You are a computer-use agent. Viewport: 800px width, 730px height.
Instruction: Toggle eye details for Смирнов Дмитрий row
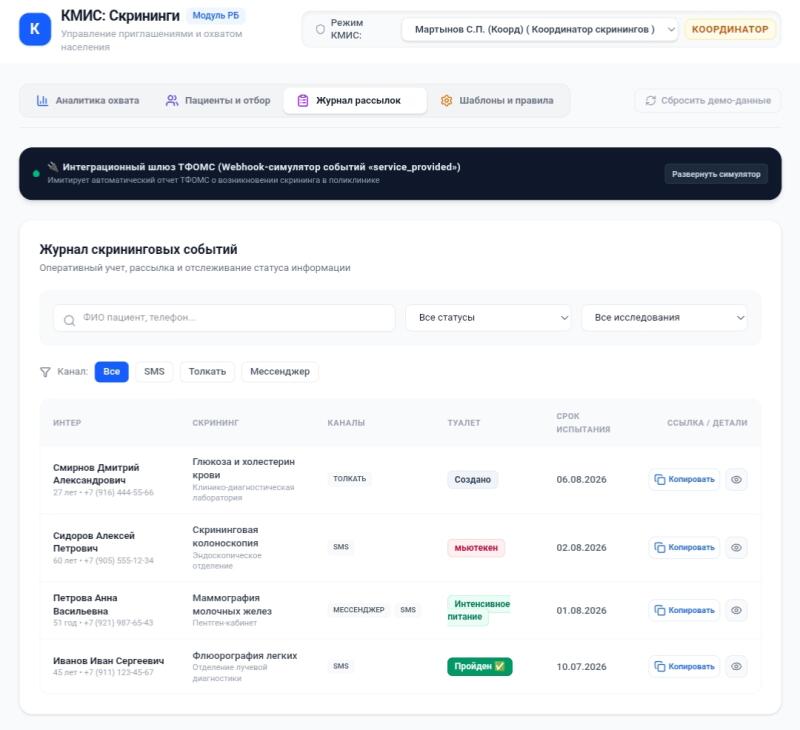(x=736, y=480)
